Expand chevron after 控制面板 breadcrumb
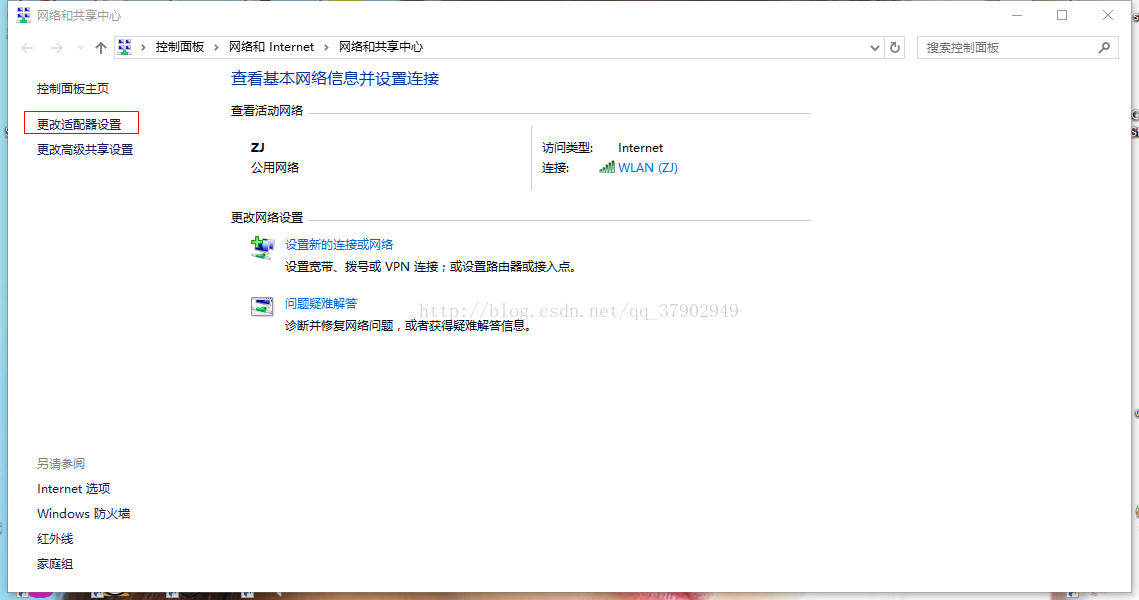 [216, 47]
